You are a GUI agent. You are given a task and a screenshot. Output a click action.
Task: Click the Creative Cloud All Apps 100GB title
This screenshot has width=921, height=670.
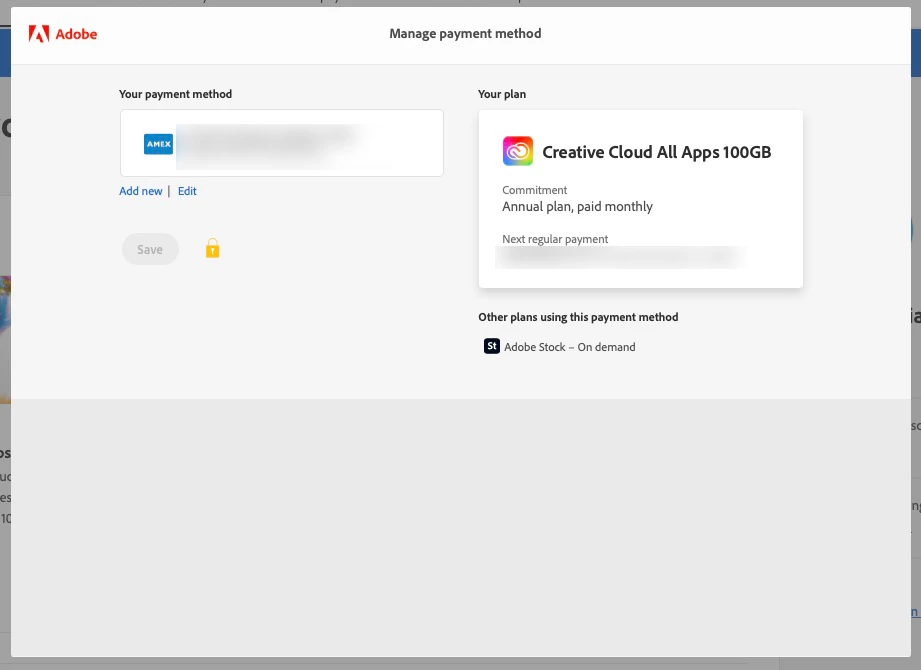click(657, 152)
